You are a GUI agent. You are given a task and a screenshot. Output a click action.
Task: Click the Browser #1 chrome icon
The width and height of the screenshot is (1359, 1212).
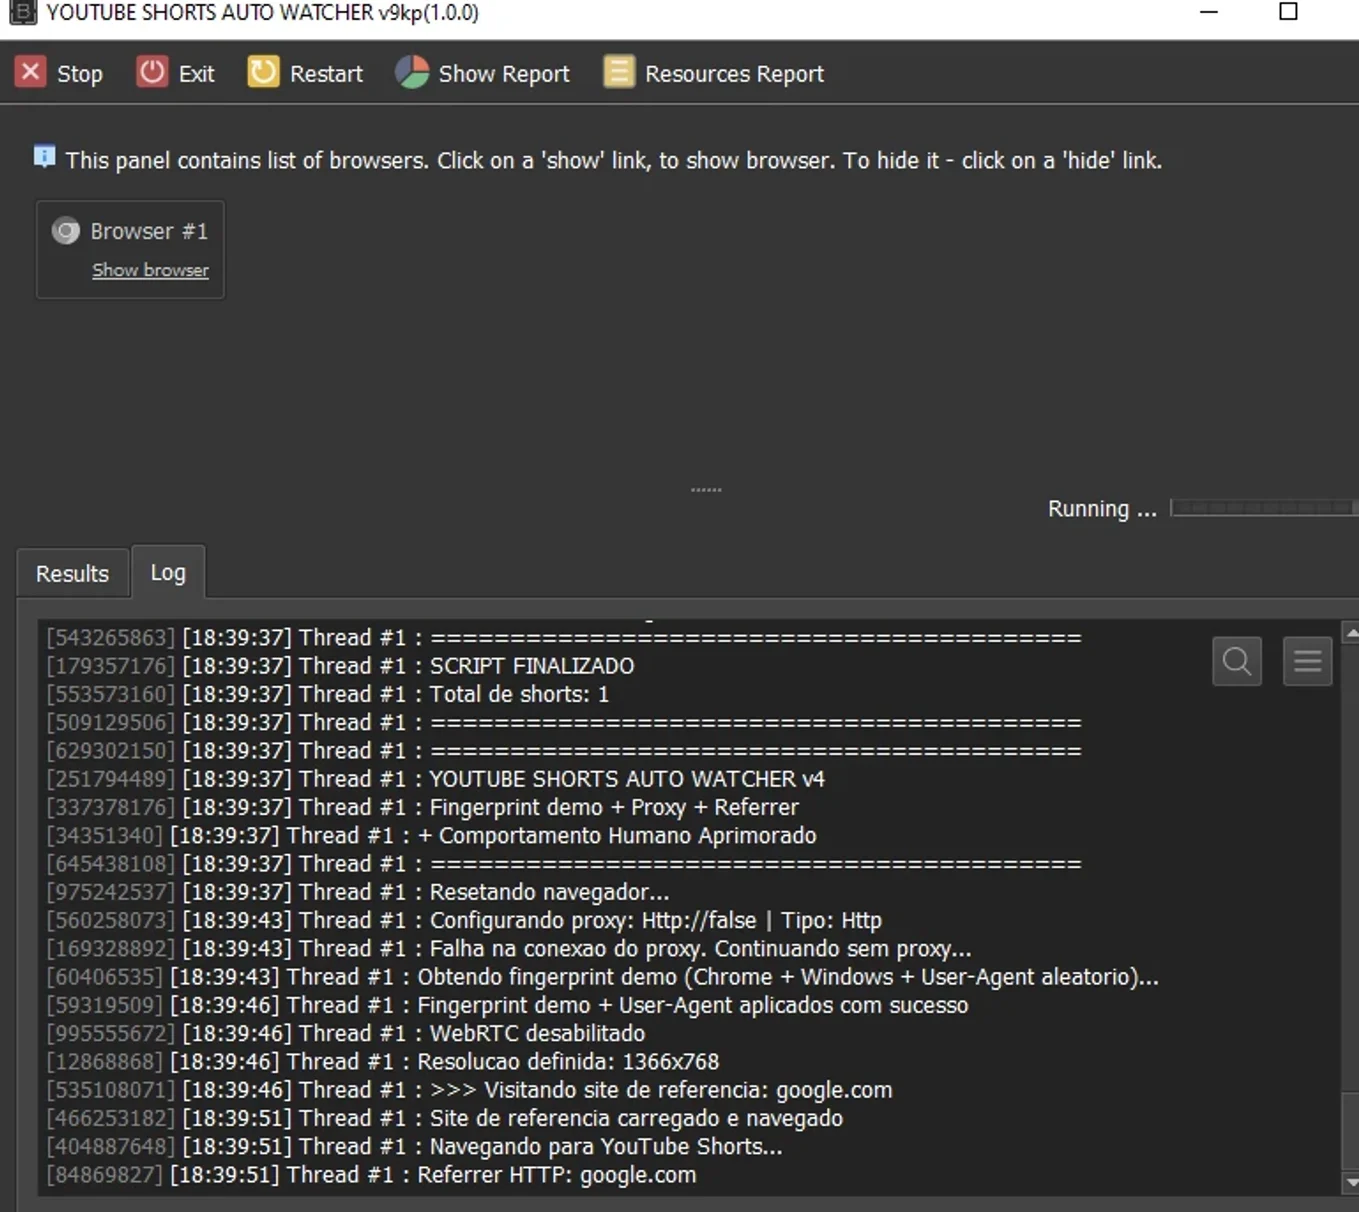tap(66, 231)
